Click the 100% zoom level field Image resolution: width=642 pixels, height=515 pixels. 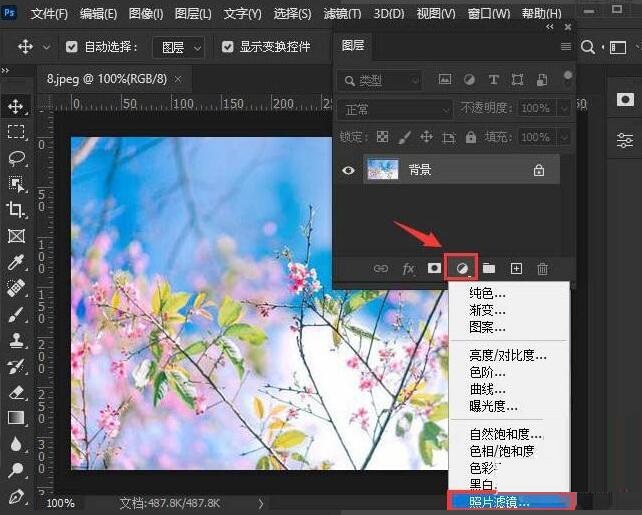click(x=61, y=503)
